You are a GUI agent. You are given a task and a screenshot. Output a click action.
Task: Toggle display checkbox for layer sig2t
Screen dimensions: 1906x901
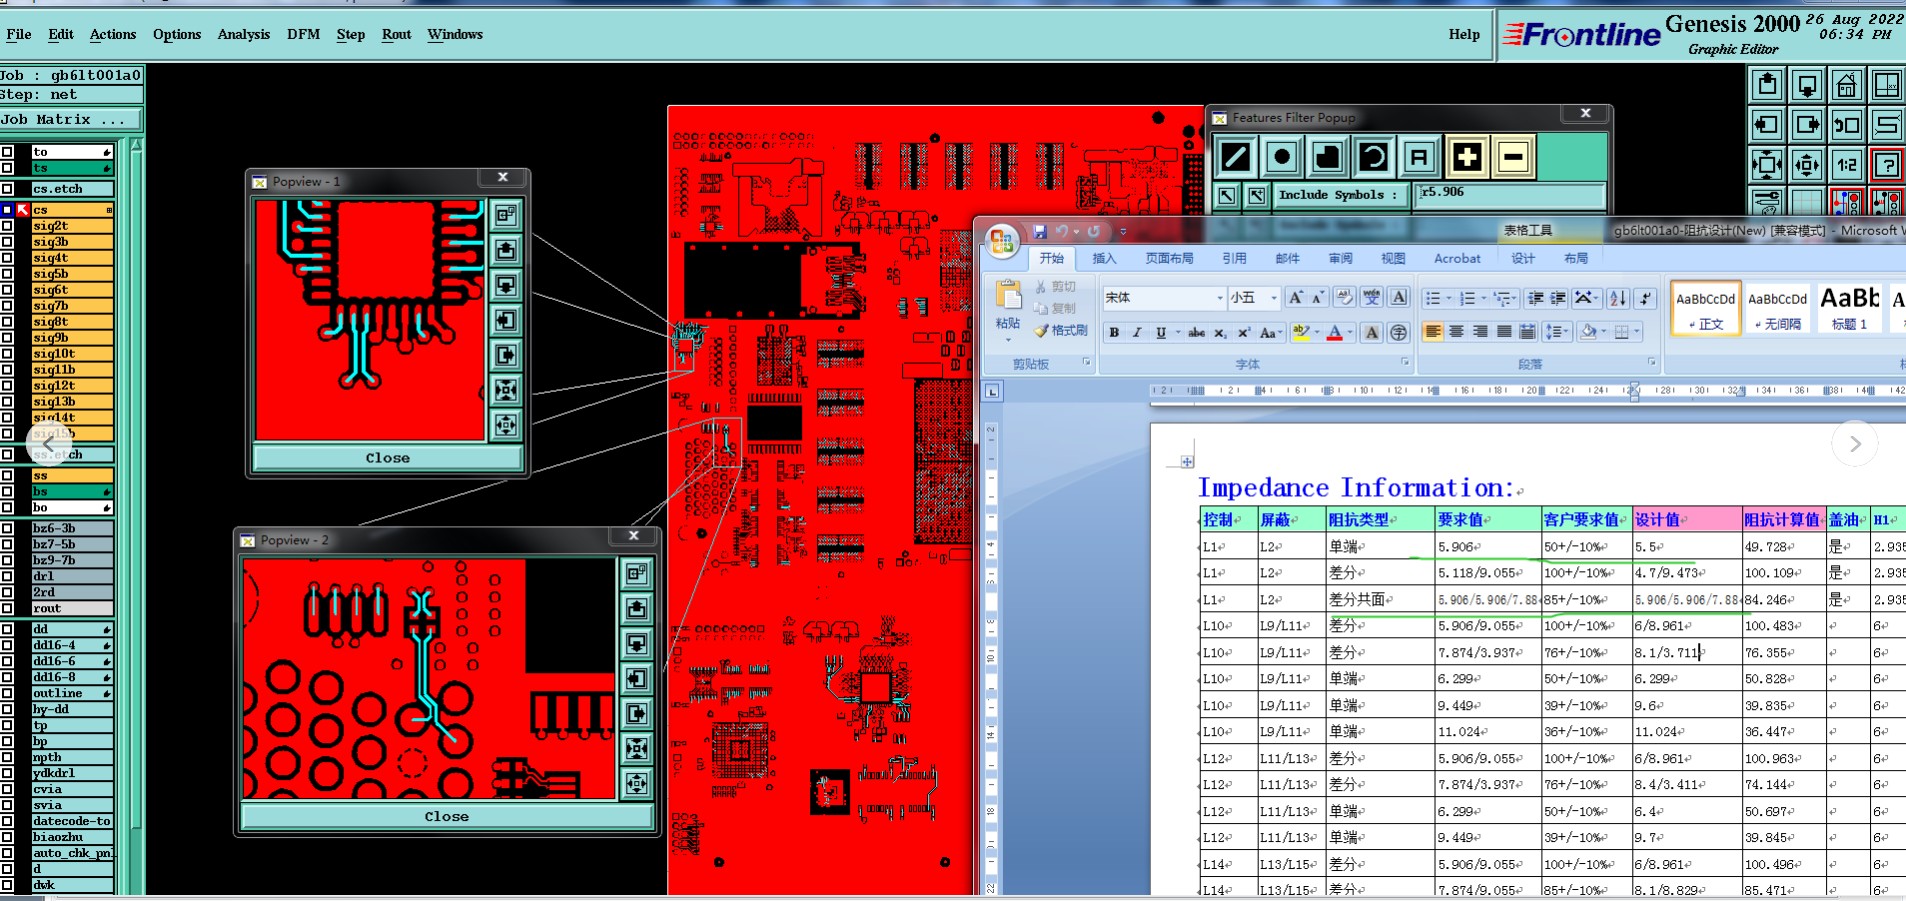pos(8,226)
